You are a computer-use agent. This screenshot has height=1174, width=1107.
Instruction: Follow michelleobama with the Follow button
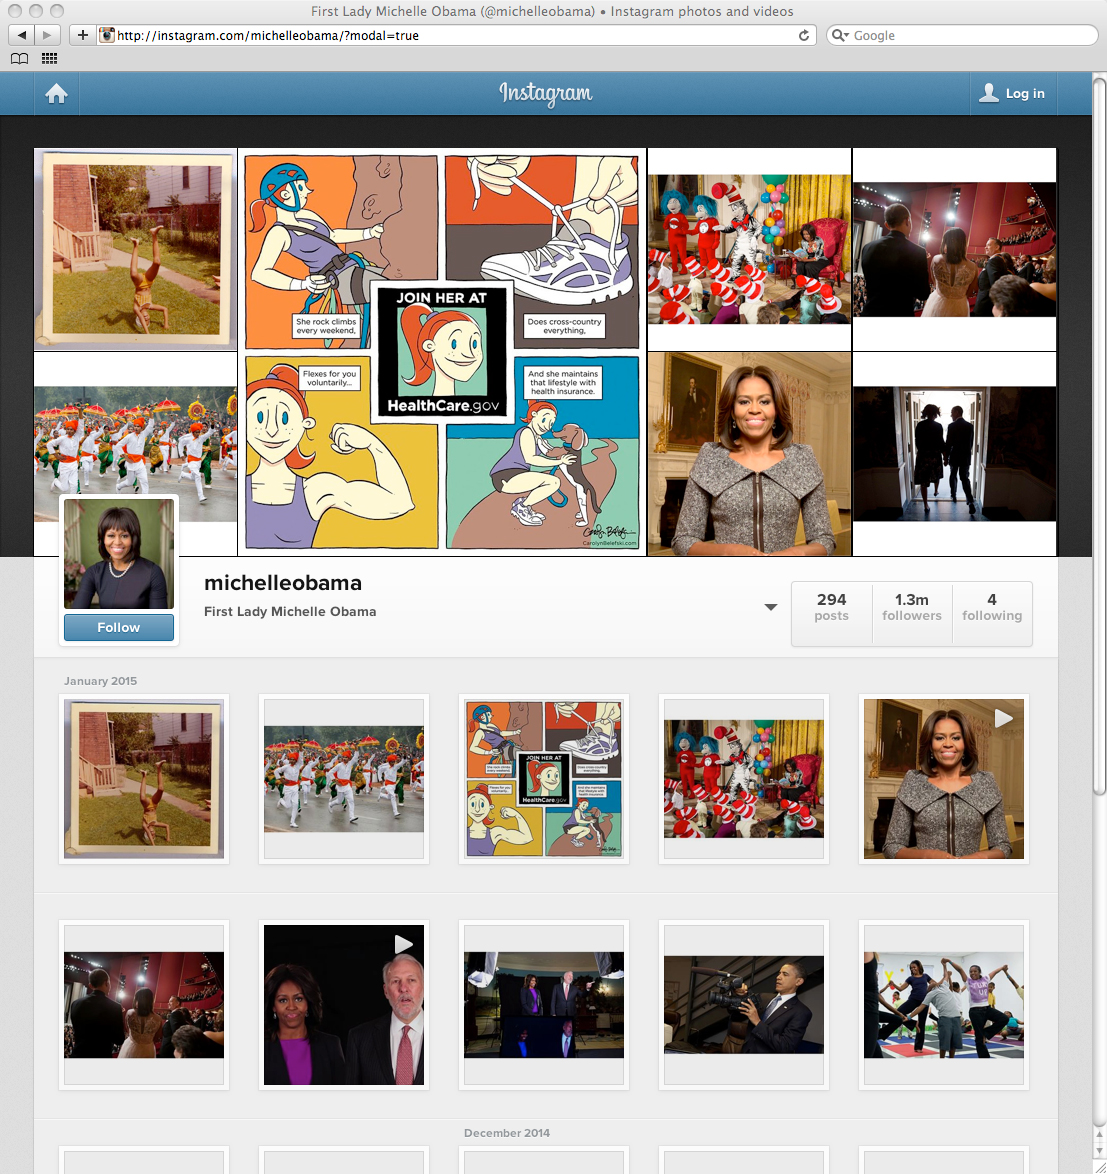point(119,627)
